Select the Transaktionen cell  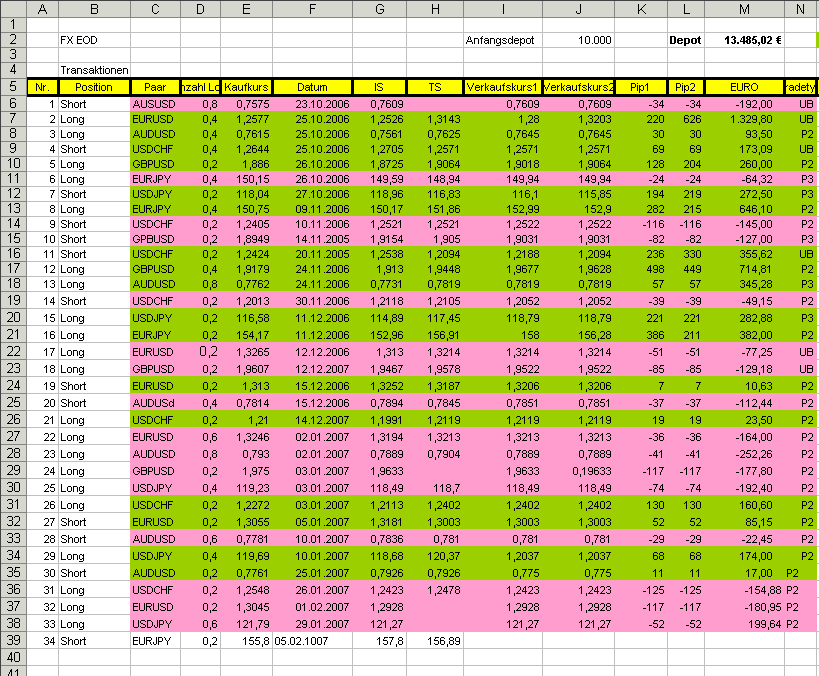pos(93,70)
